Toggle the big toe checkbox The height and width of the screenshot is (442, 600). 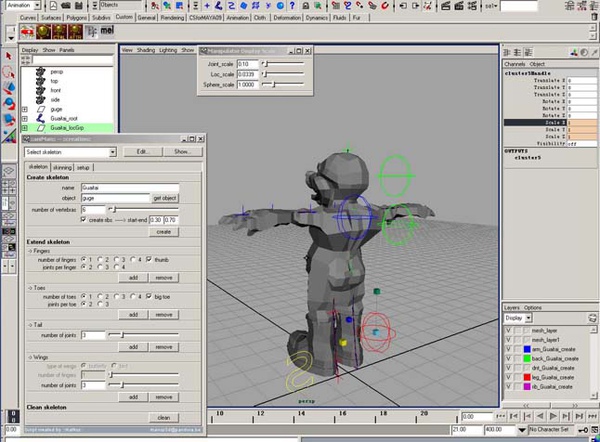point(149,295)
